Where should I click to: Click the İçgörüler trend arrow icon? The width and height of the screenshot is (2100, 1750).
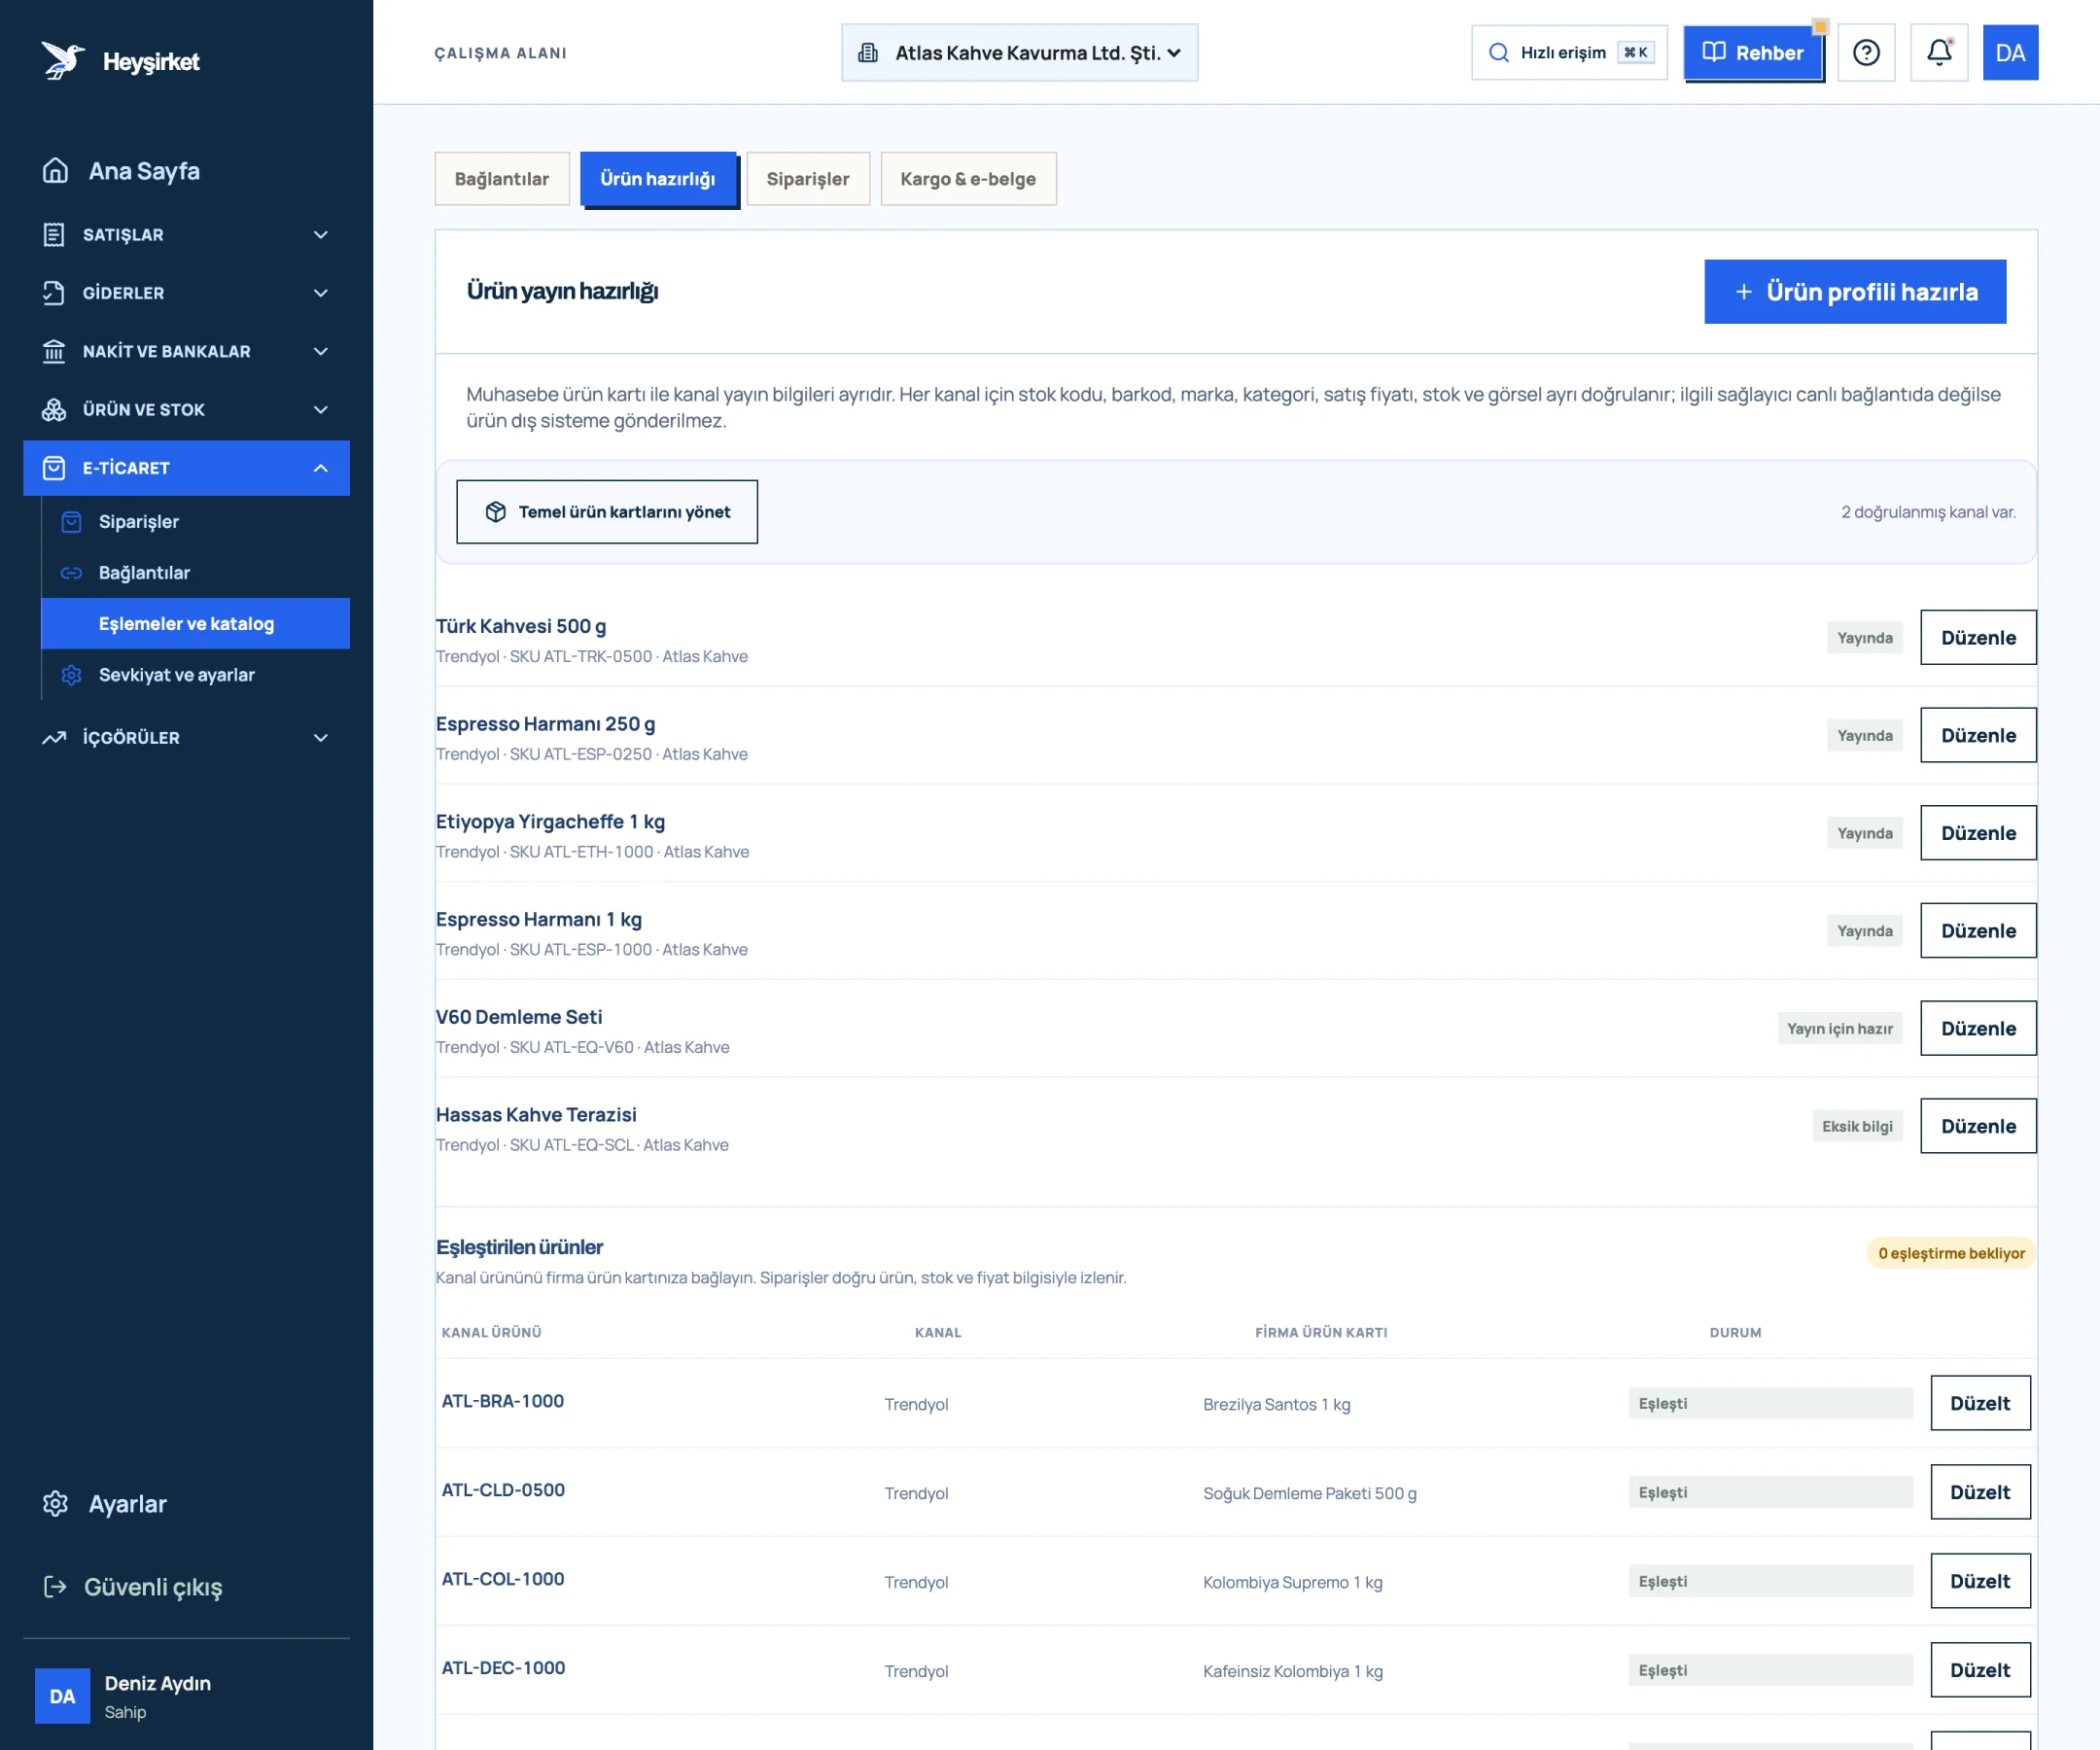[x=54, y=738]
